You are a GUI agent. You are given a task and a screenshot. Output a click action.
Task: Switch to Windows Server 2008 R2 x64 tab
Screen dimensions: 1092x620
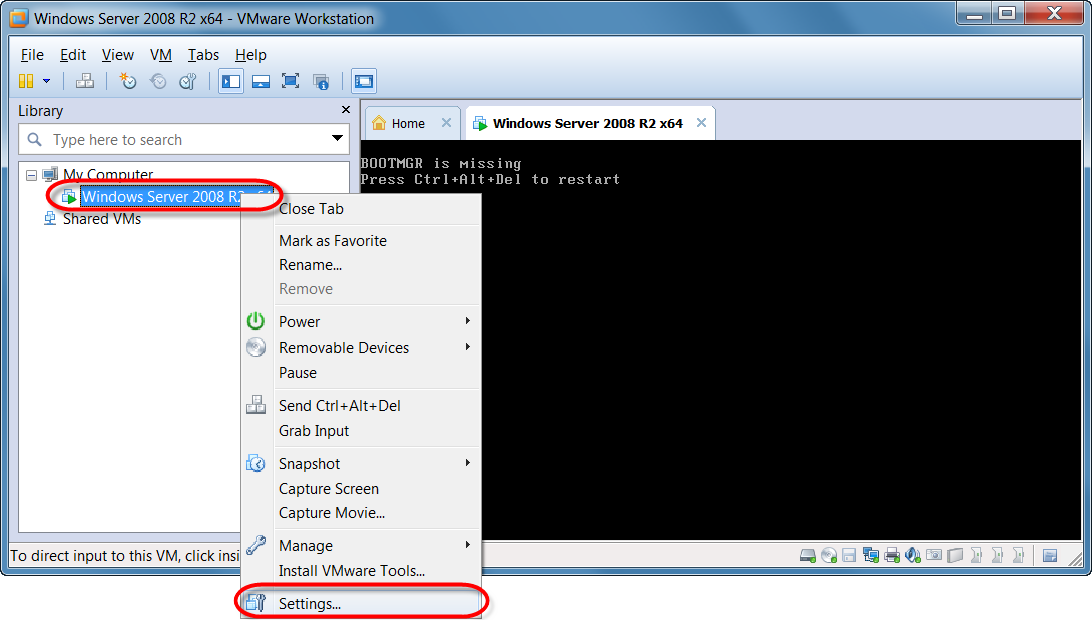(587, 123)
